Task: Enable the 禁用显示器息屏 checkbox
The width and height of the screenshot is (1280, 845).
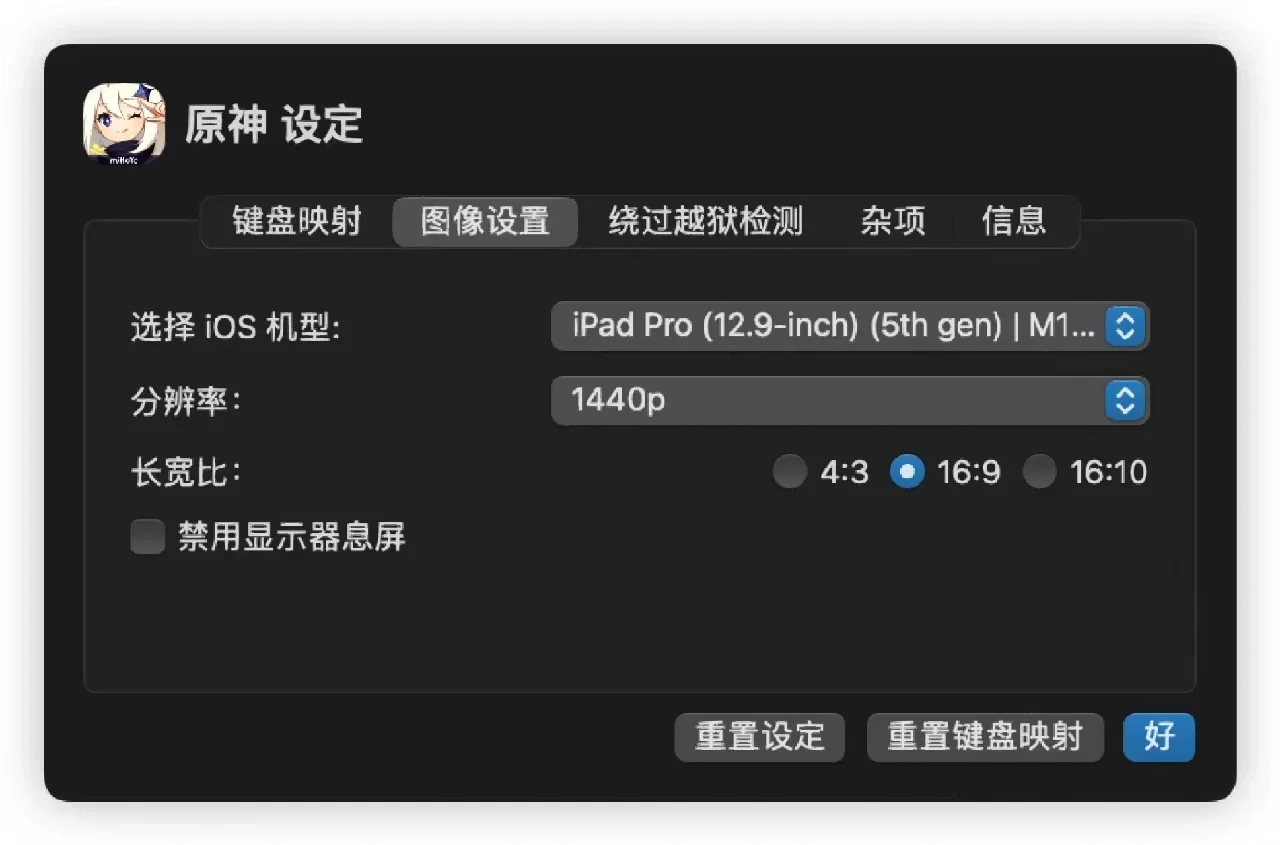Action: click(x=148, y=538)
